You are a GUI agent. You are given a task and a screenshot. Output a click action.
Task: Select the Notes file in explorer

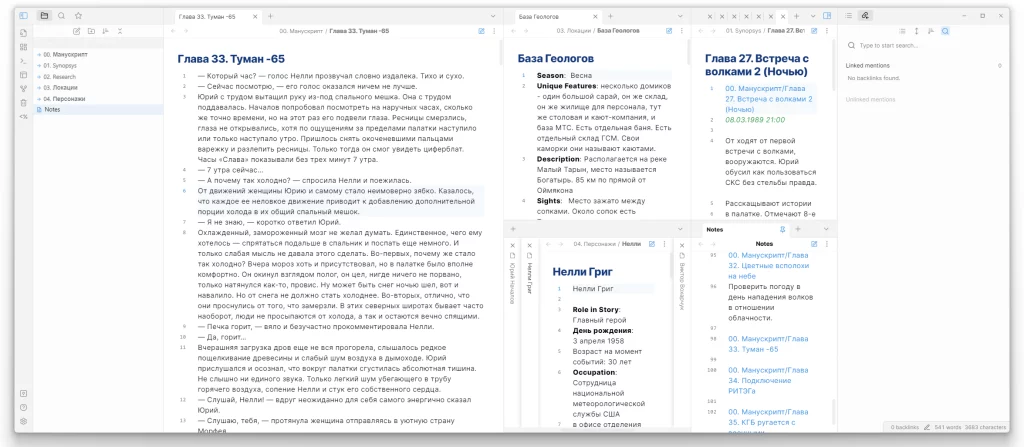tap(53, 109)
